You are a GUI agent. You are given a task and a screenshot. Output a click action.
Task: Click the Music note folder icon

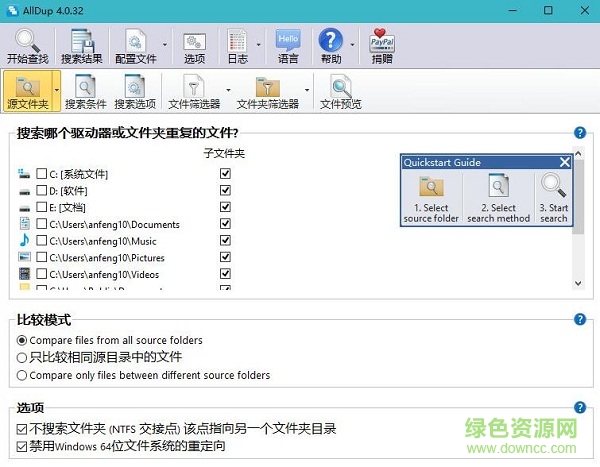point(24,240)
